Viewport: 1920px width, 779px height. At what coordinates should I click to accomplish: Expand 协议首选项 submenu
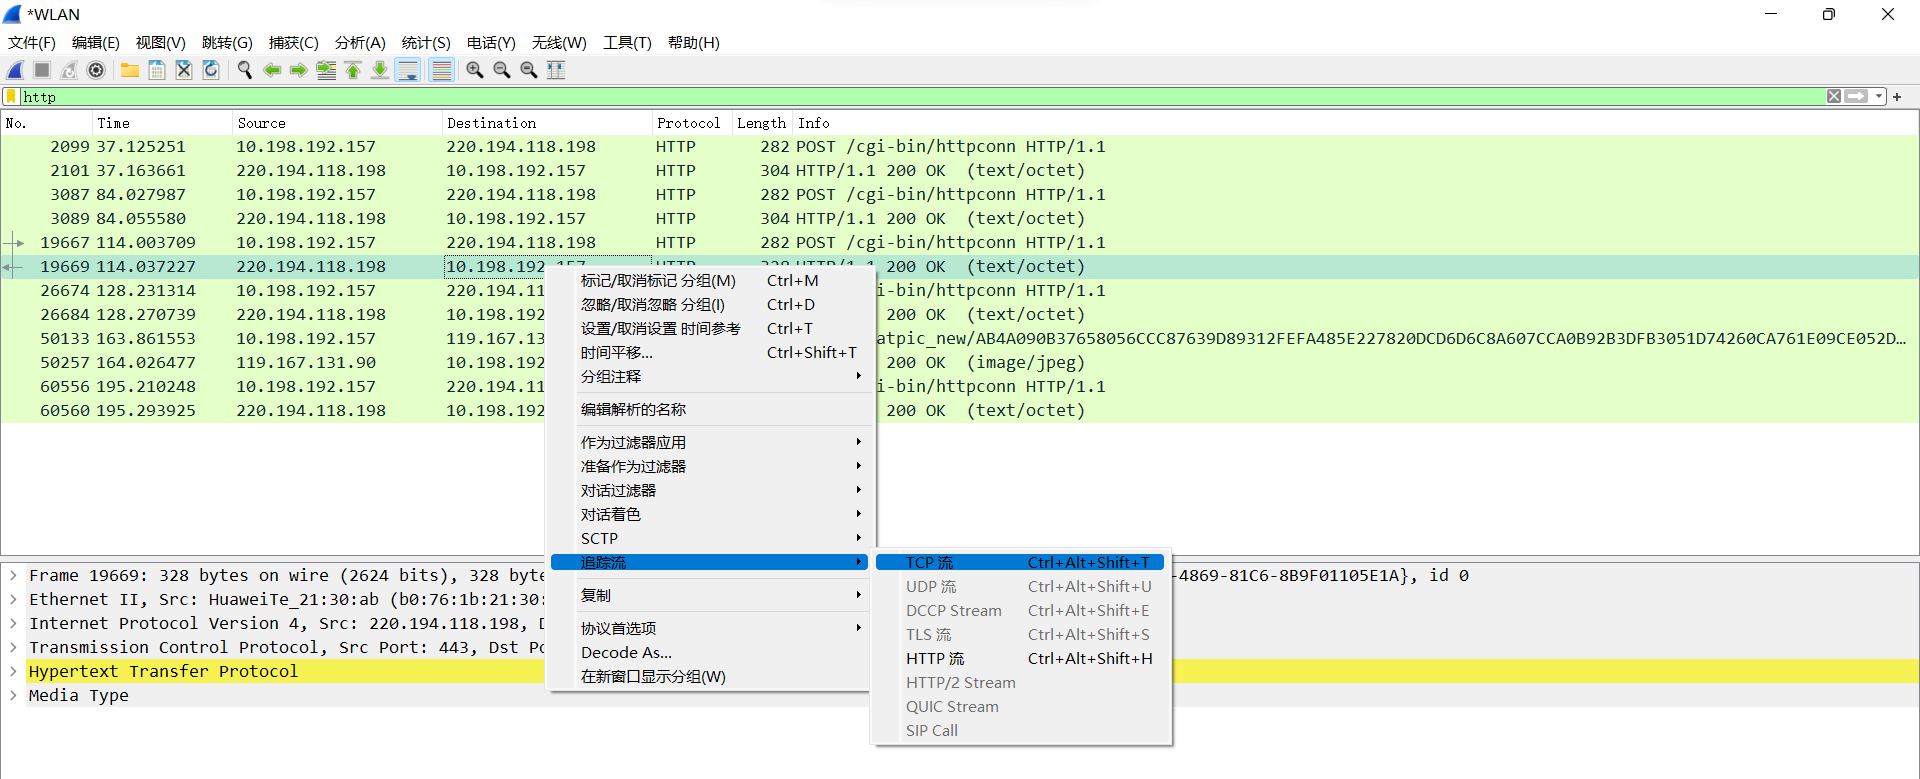[x=709, y=629]
